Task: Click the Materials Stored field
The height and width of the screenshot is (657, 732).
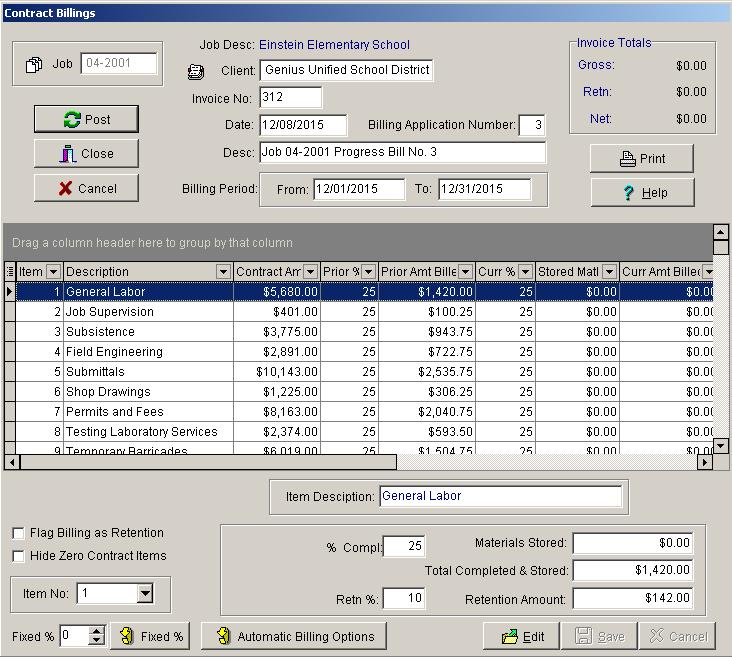Action: (633, 543)
